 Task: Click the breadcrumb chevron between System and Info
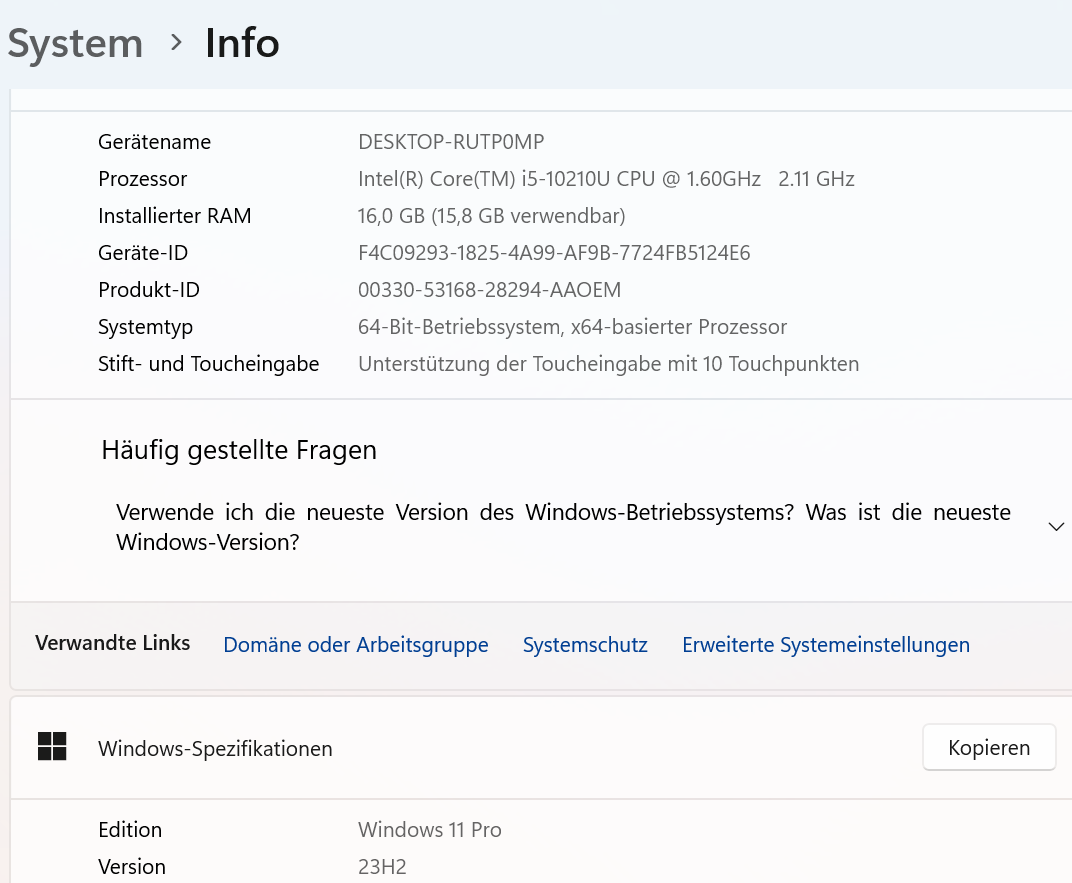(176, 43)
